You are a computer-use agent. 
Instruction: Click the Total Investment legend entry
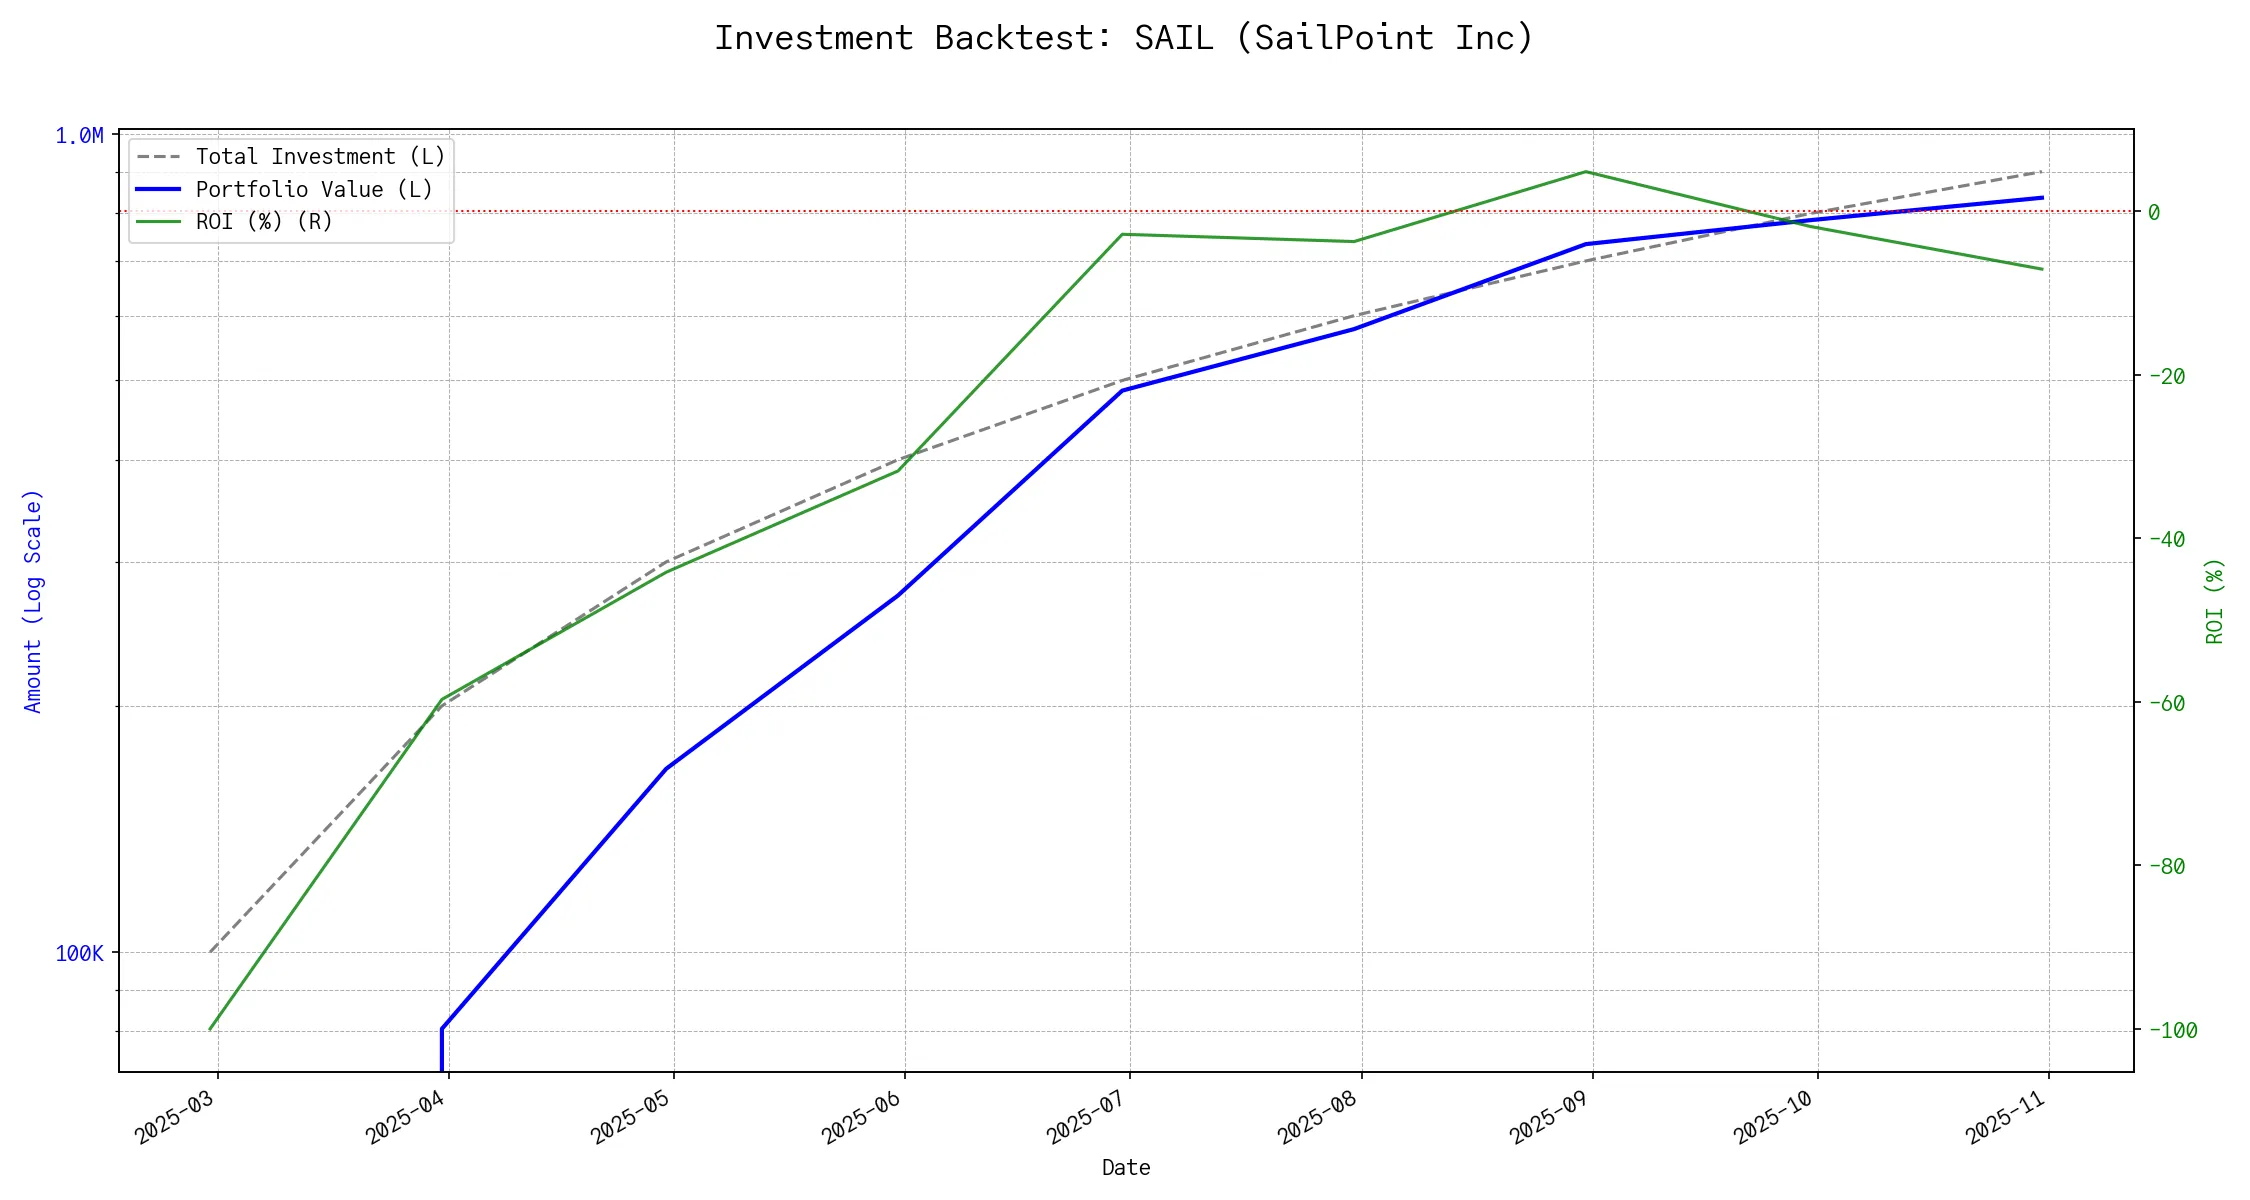[x=320, y=157]
